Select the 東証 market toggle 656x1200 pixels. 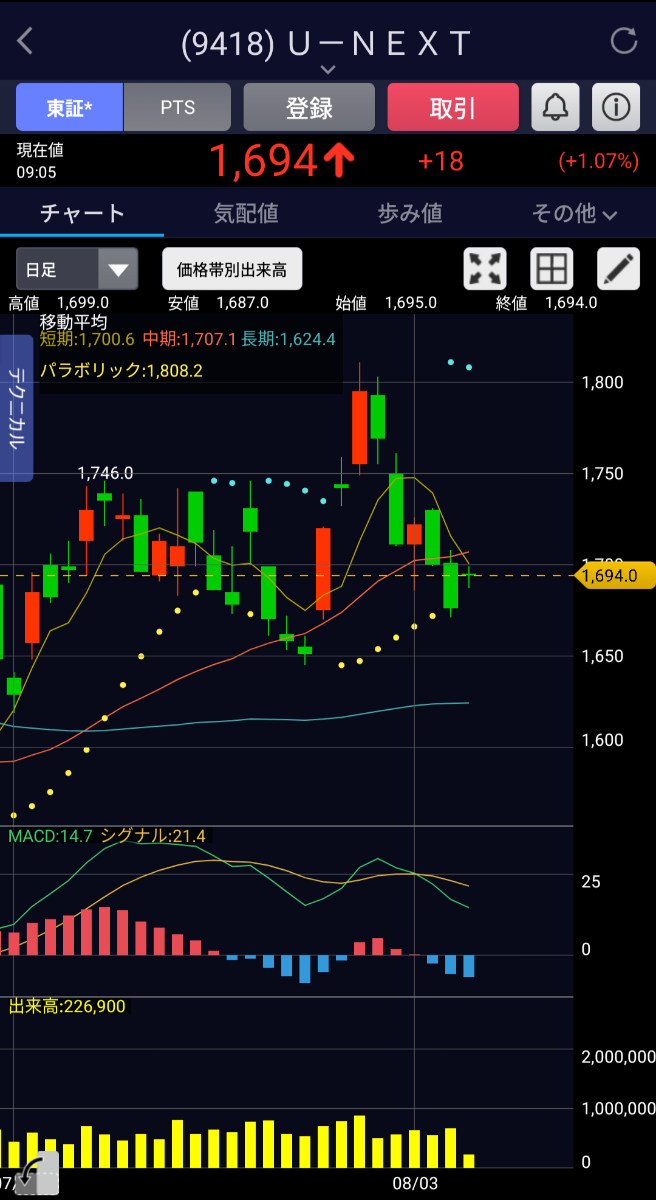pyautogui.click(x=69, y=107)
